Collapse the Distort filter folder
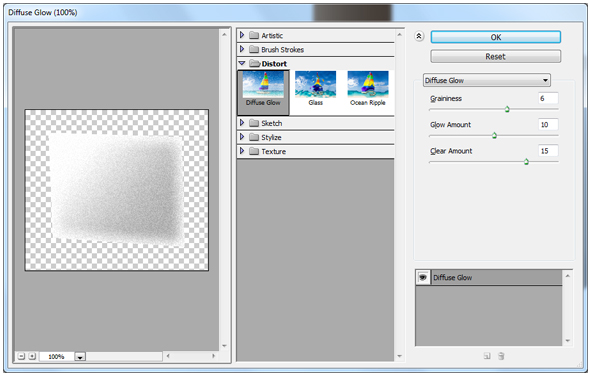This screenshot has height=378, width=590. point(242,63)
